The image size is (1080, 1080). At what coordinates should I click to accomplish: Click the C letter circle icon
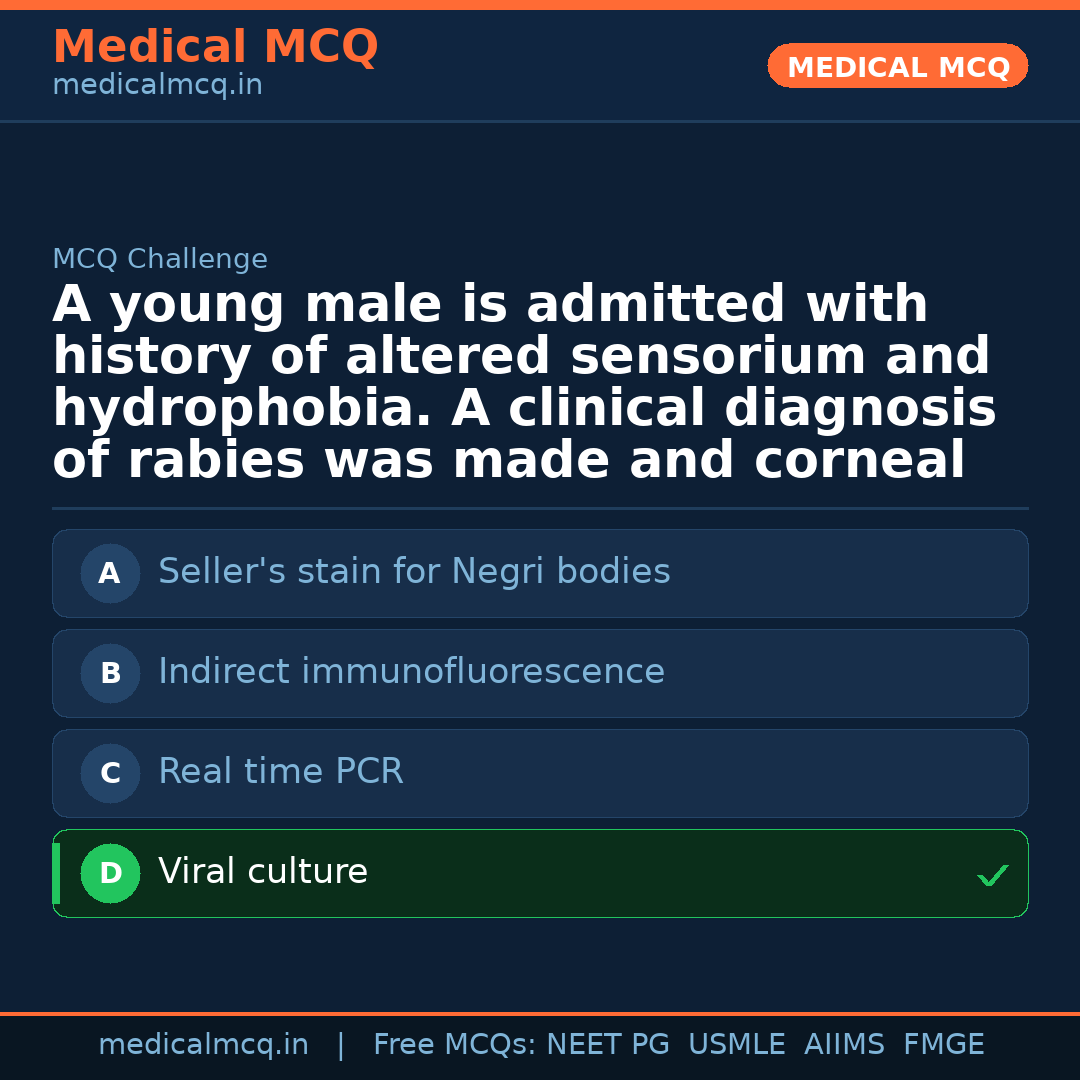coord(110,774)
